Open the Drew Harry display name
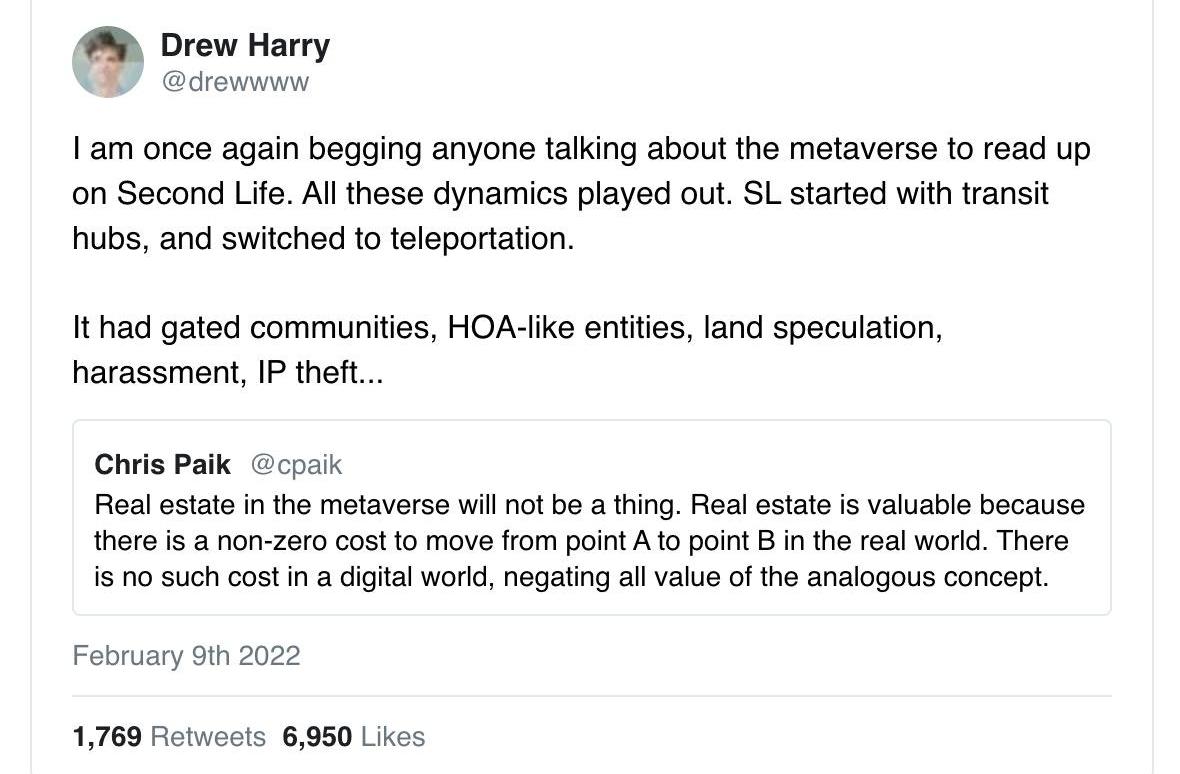The width and height of the screenshot is (1180, 774). click(245, 45)
